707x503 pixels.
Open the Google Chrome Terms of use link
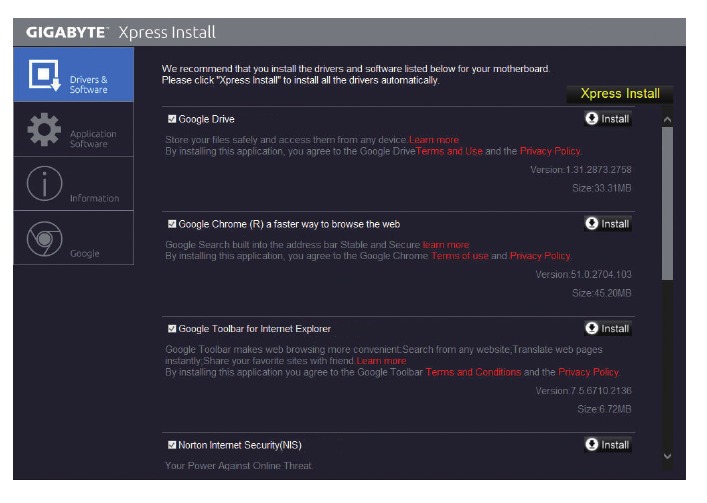coord(460,256)
